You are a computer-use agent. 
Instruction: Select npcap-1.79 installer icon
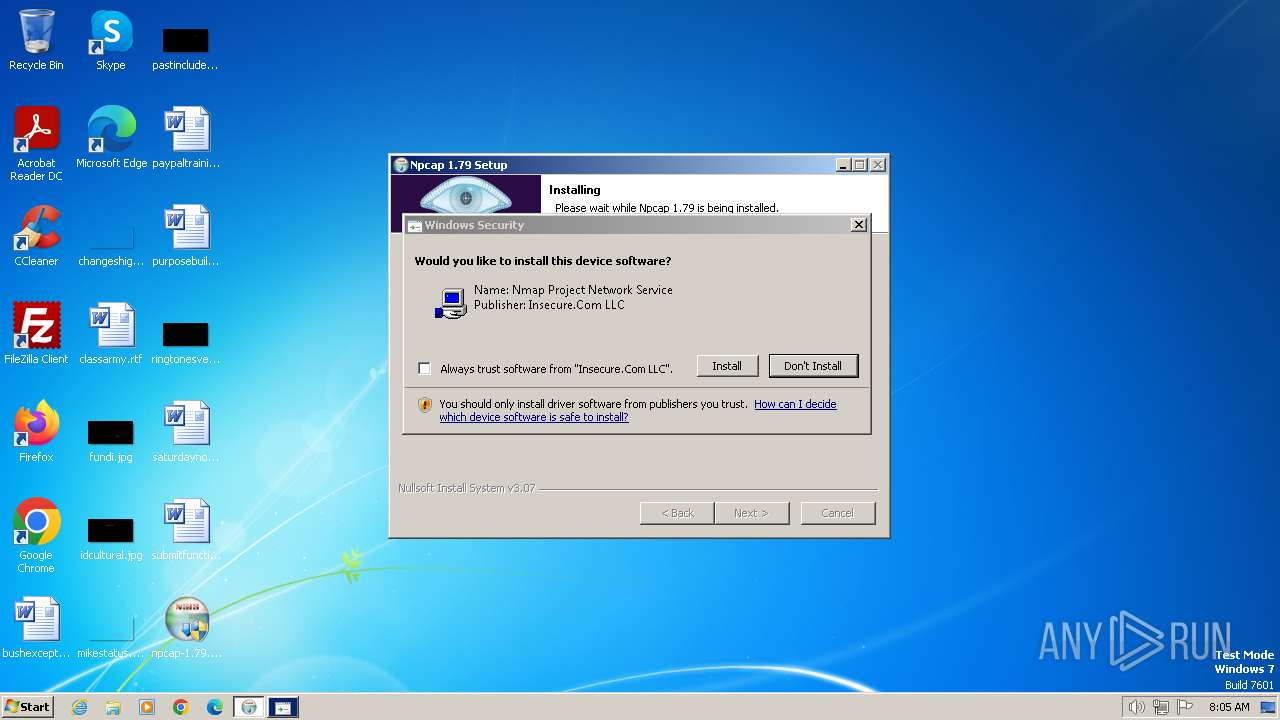(x=186, y=627)
